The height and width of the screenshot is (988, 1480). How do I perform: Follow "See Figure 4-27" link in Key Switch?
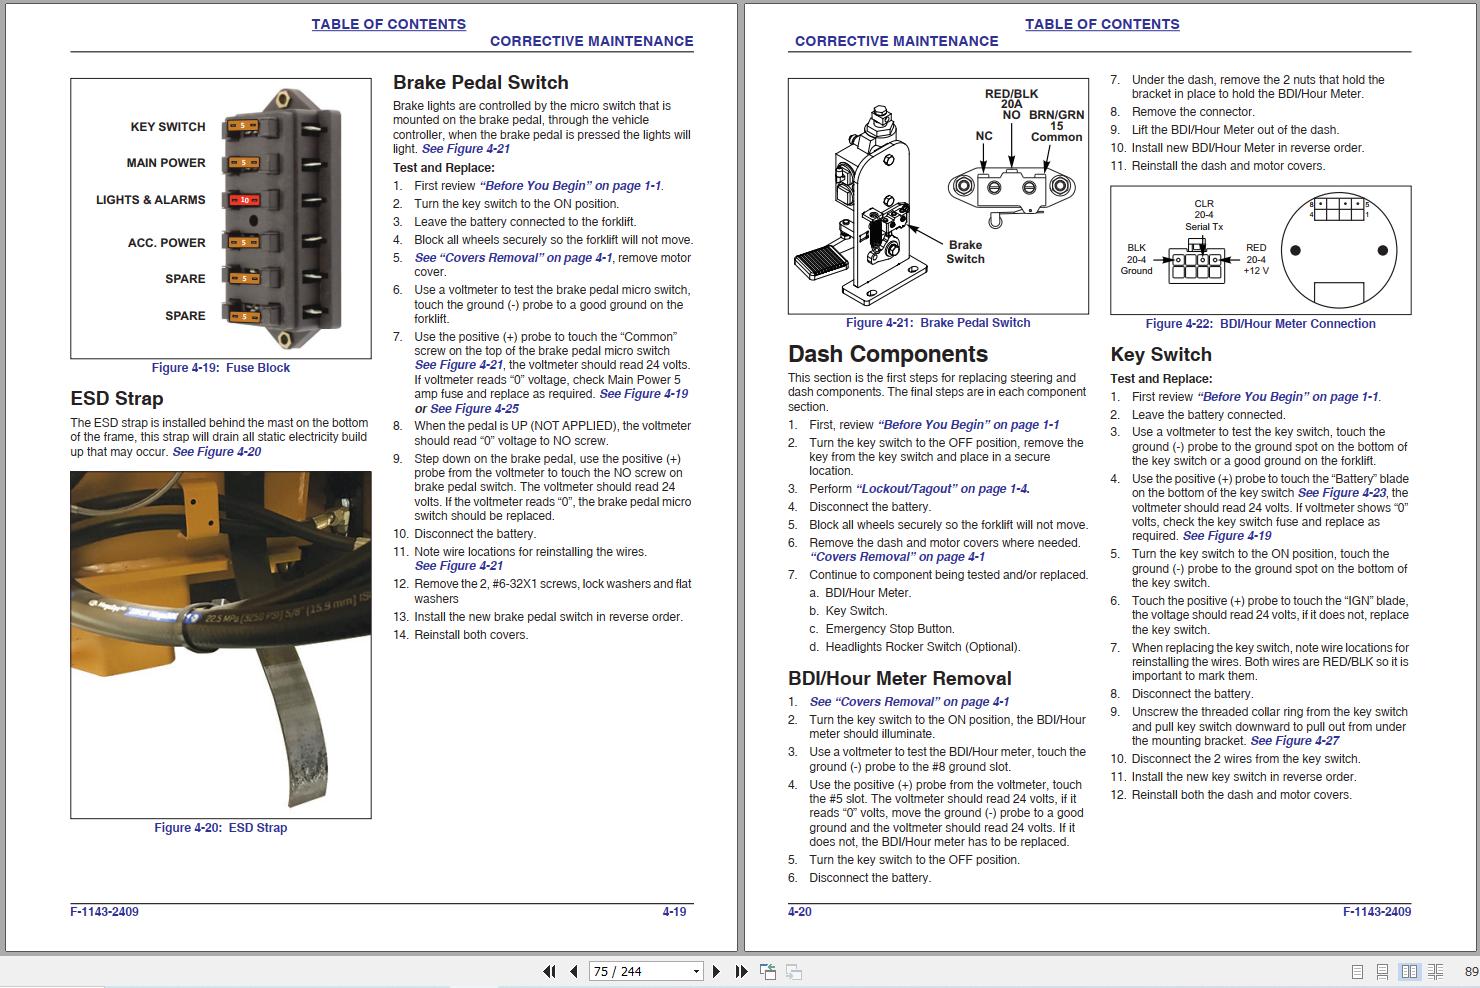point(1295,741)
